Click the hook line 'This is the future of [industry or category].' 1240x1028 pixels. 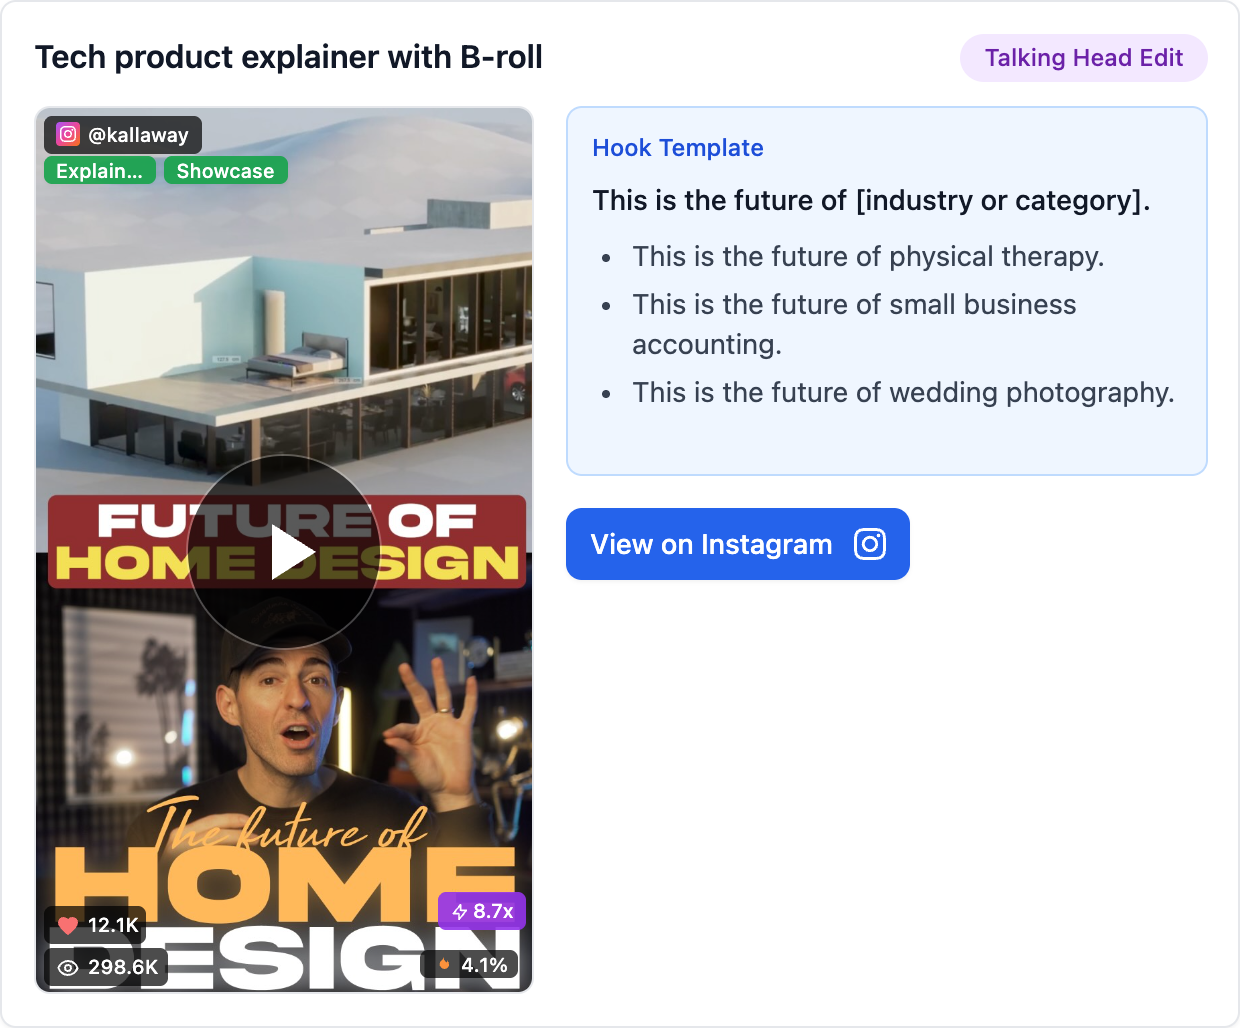click(x=871, y=200)
